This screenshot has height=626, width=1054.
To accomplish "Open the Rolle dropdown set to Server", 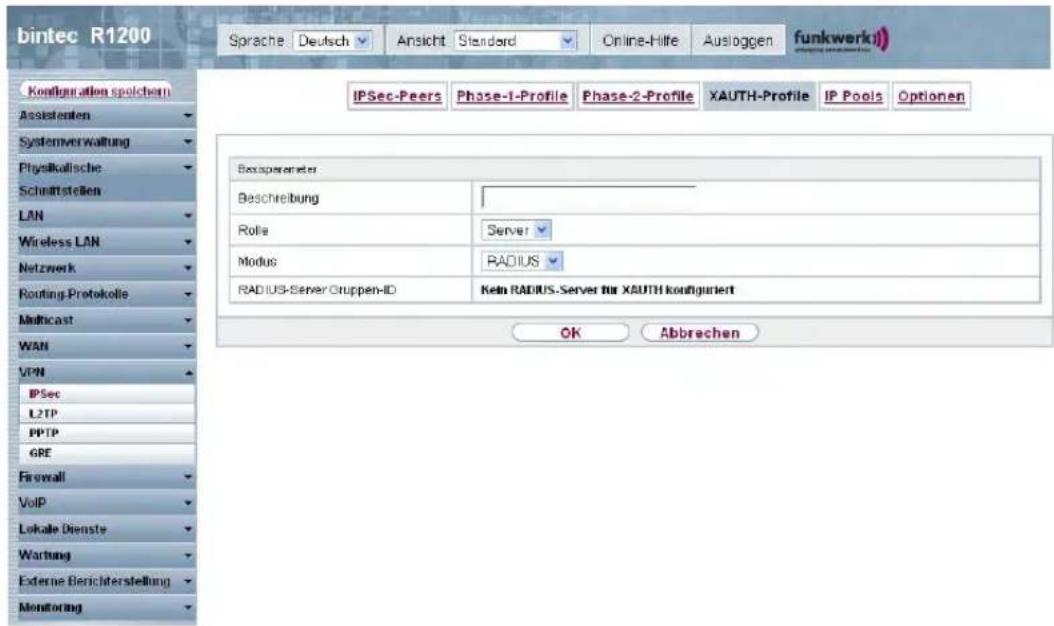I will [516, 230].
